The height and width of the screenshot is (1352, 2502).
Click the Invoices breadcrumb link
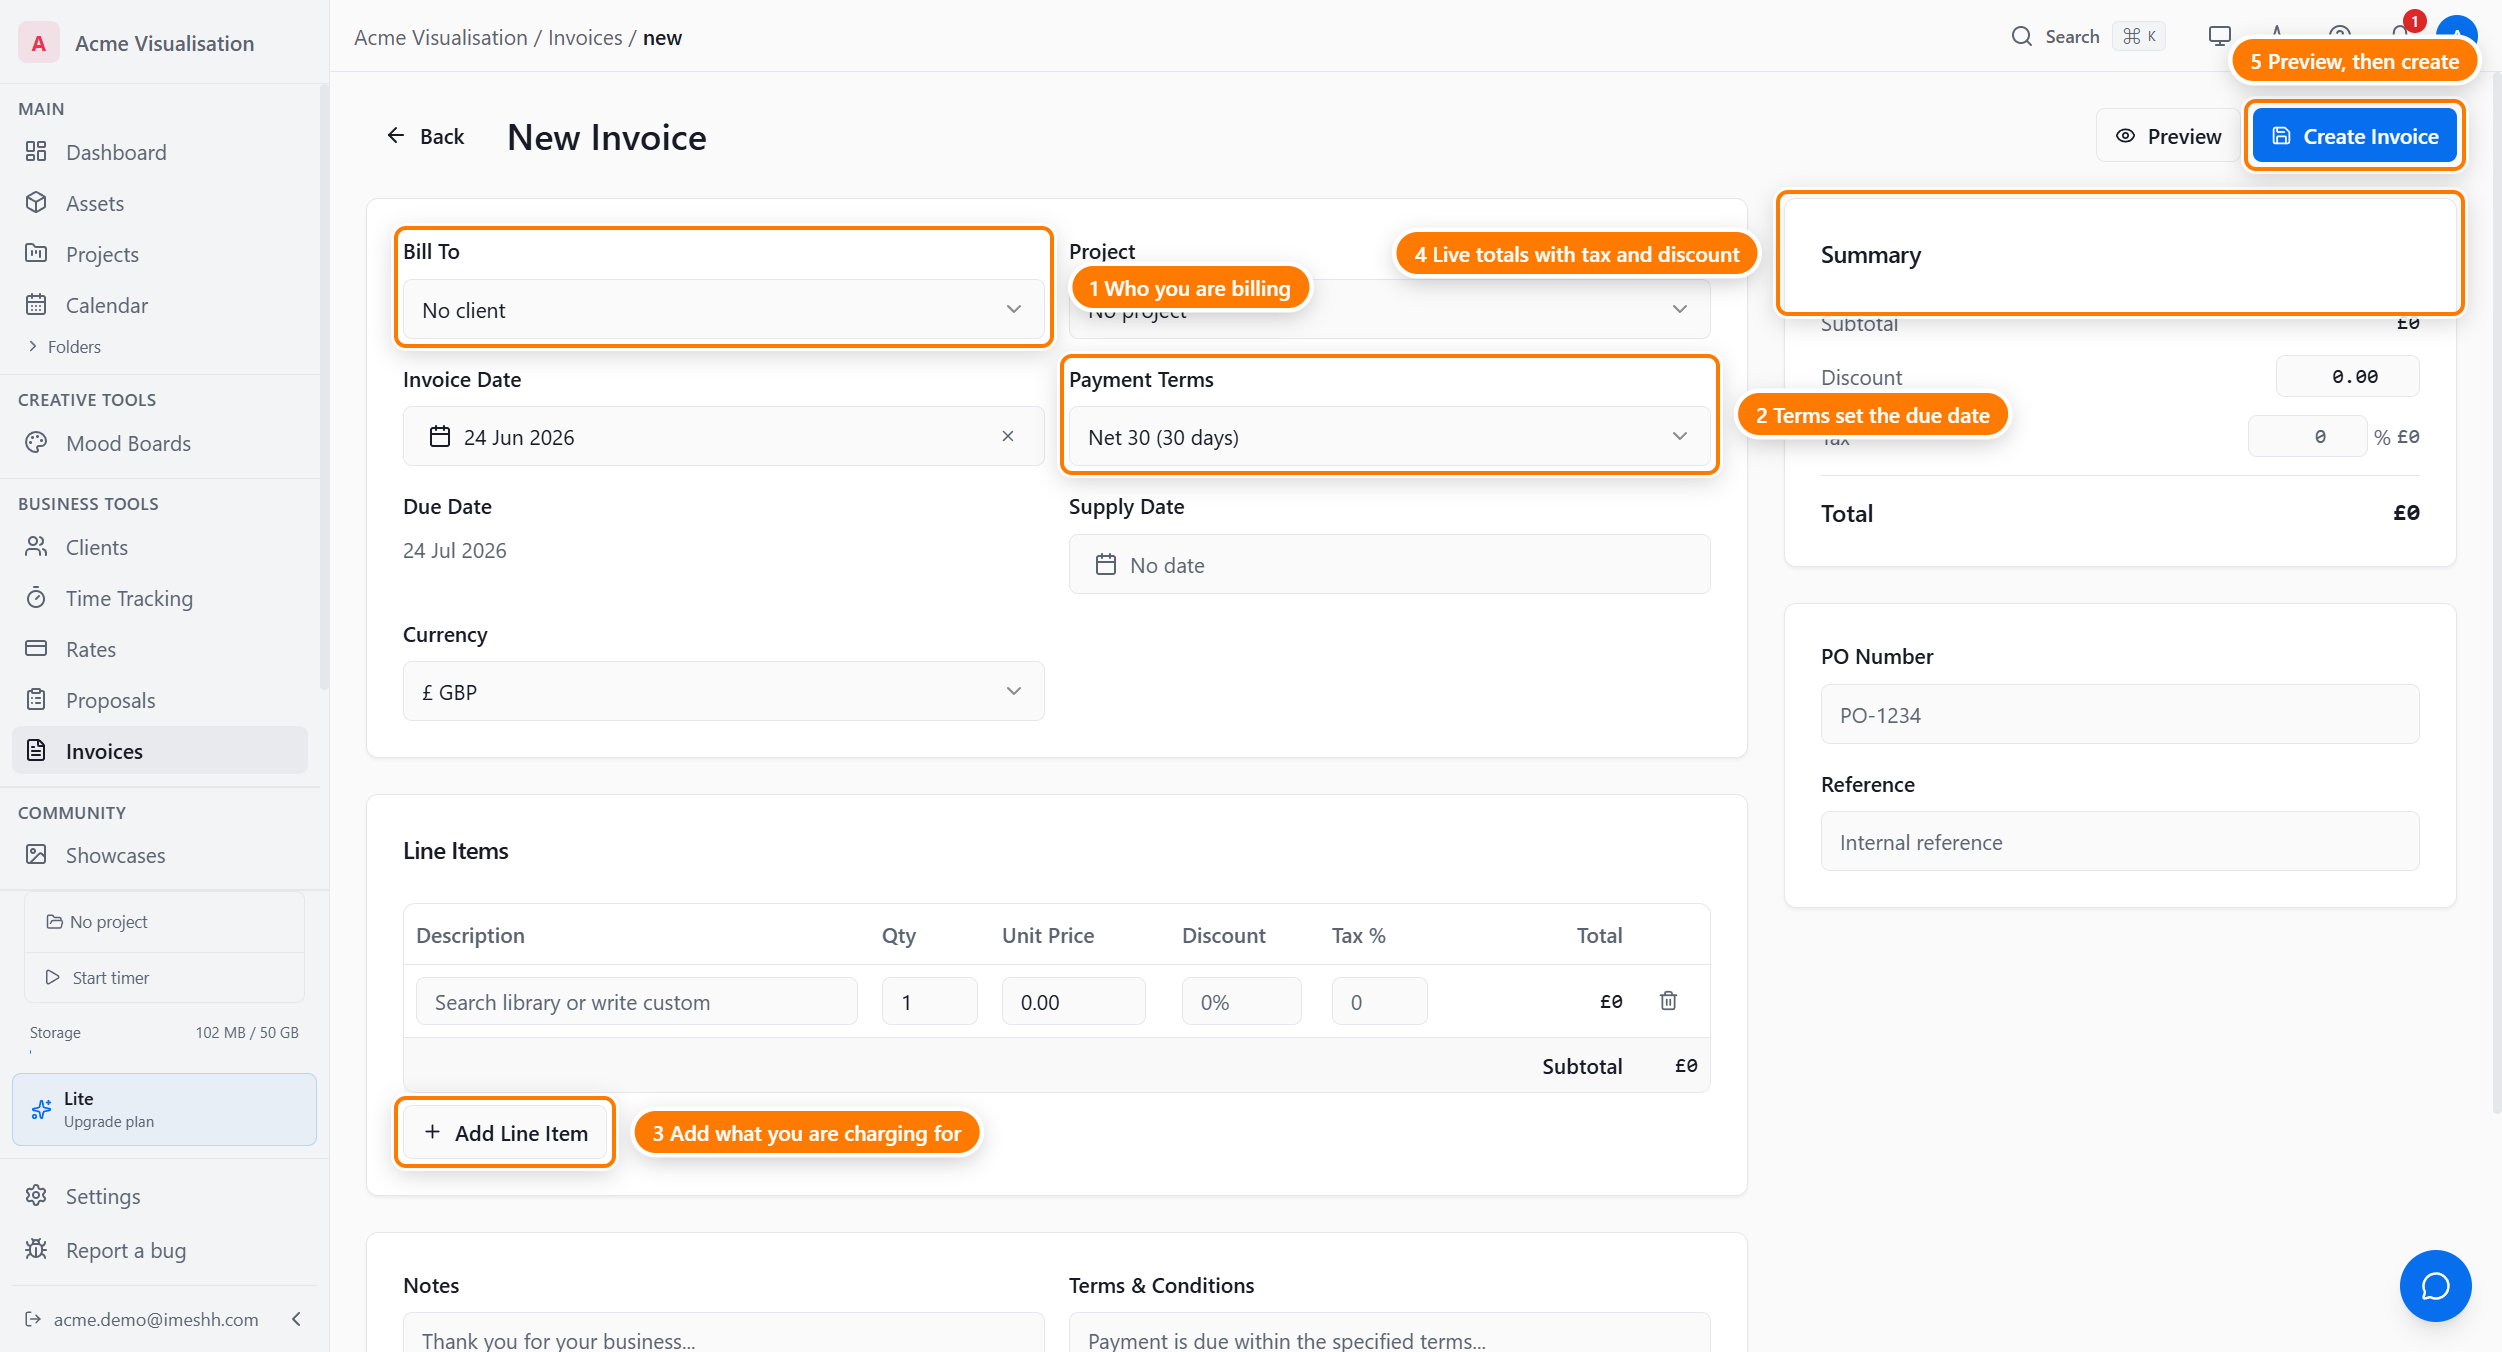point(585,37)
